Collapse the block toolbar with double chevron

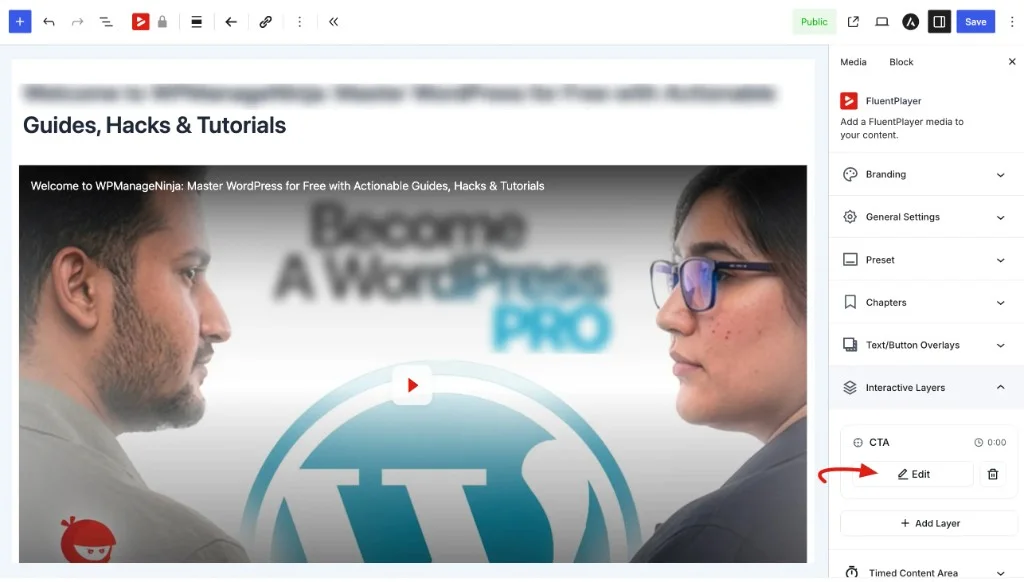click(334, 22)
